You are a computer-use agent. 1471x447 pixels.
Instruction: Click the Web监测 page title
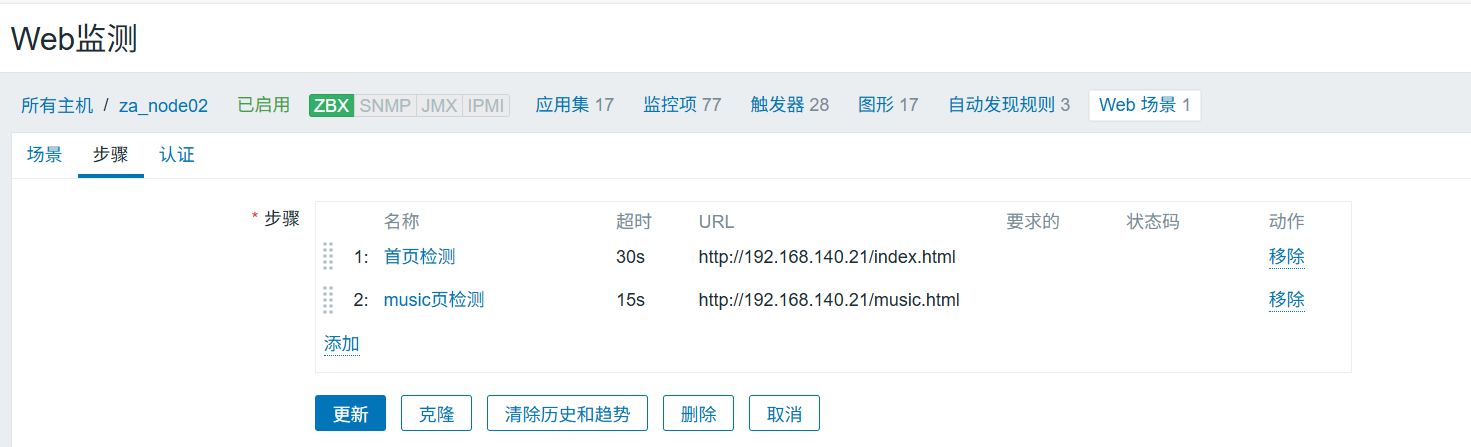click(x=74, y=39)
